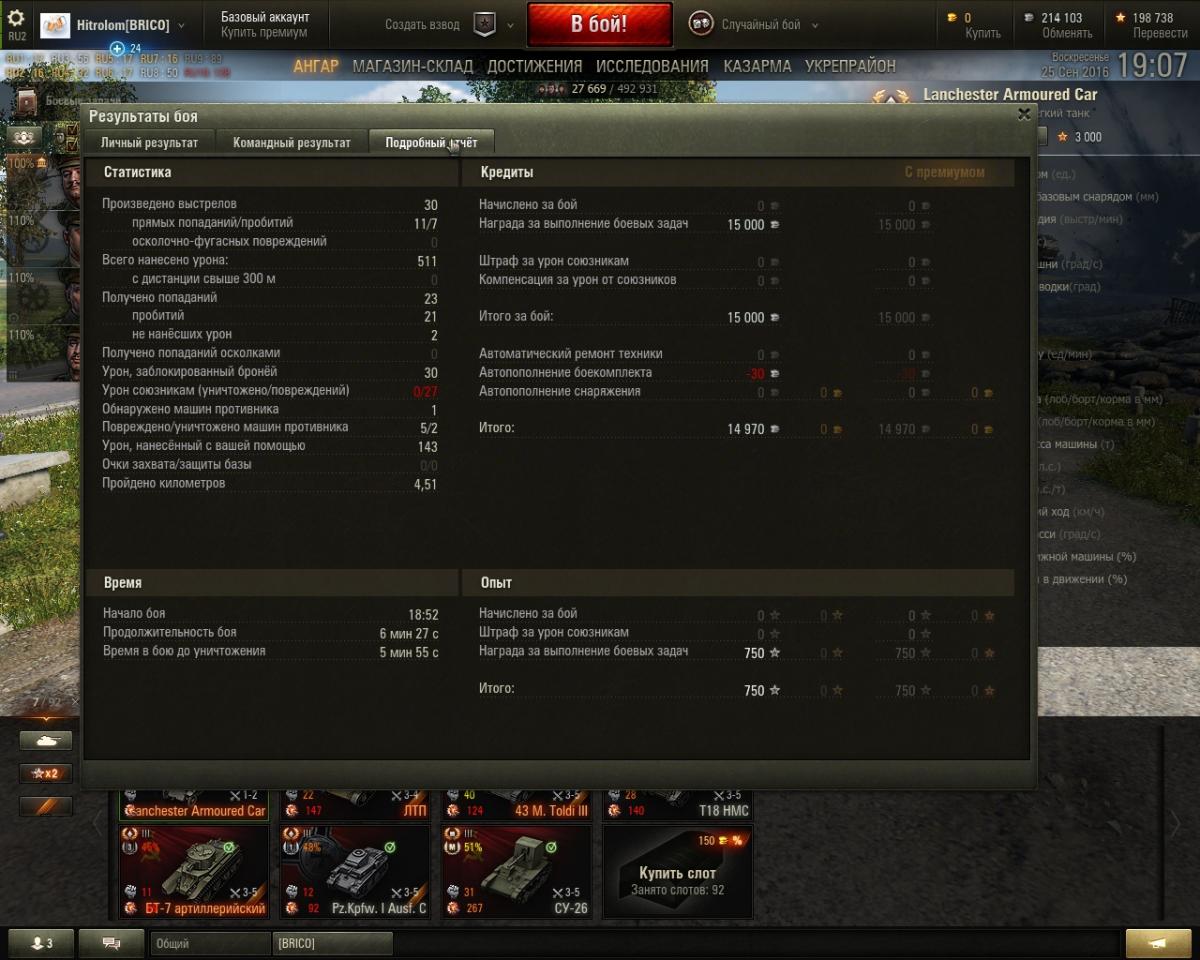The image size is (1200, 960).
Task: Click the notifications megaphone button
Action: [x=1158, y=943]
